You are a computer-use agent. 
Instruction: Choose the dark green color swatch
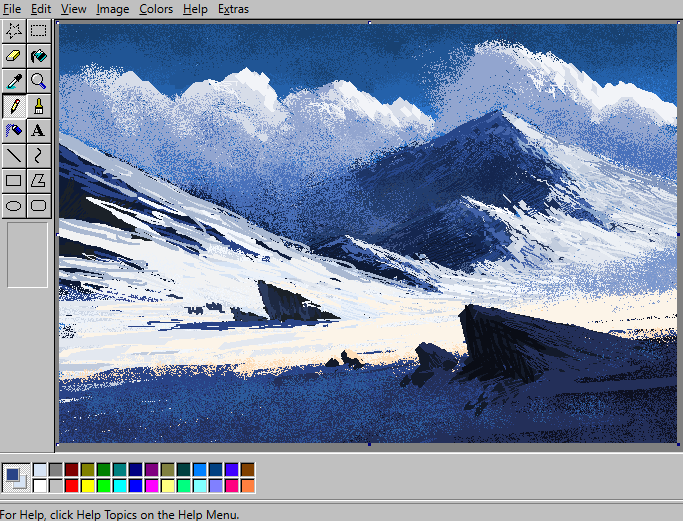coord(104,470)
